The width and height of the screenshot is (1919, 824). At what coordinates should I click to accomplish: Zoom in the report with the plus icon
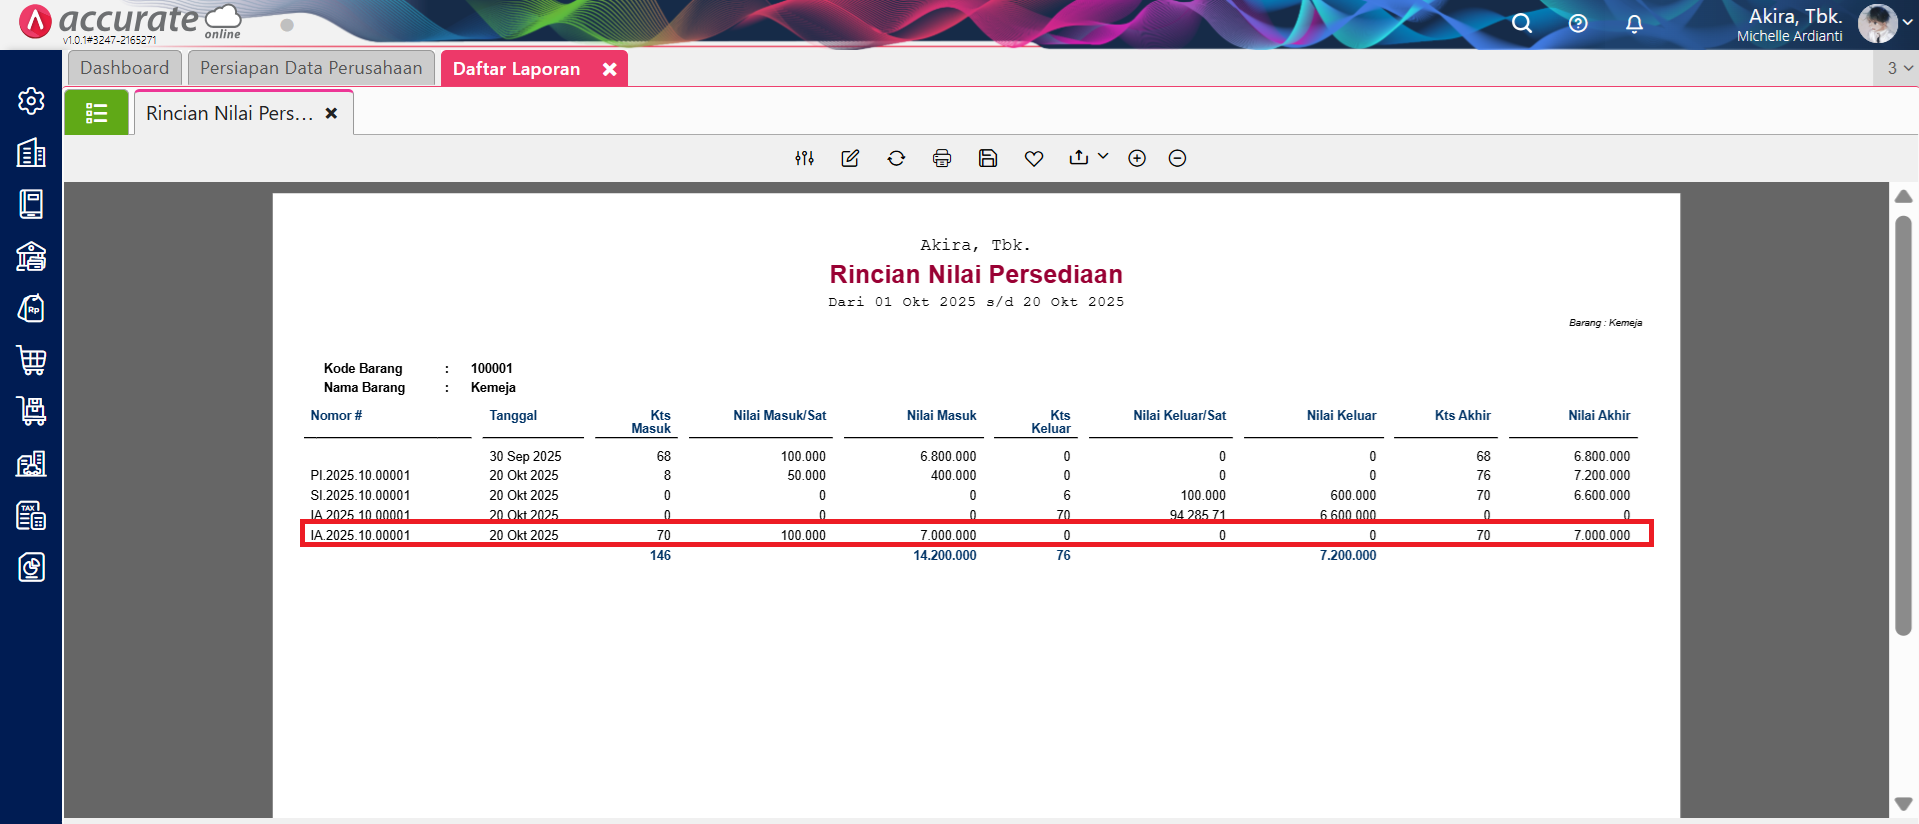point(1137,158)
